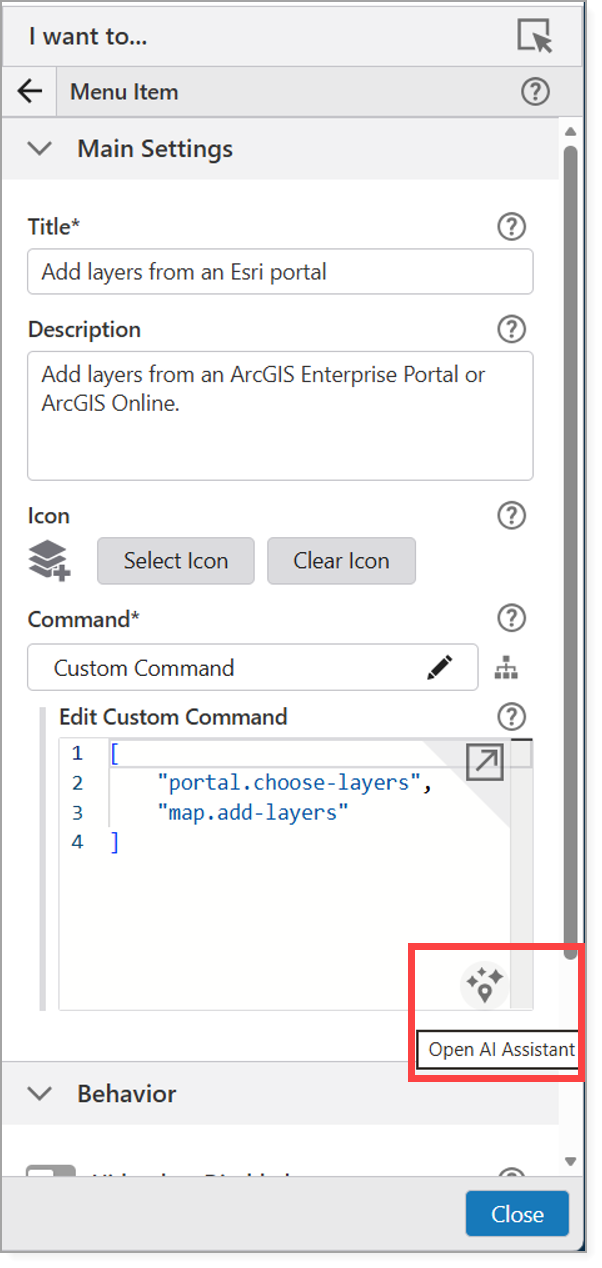Open help icon next to Command
Viewport: 602px width, 1268px height.
(511, 618)
